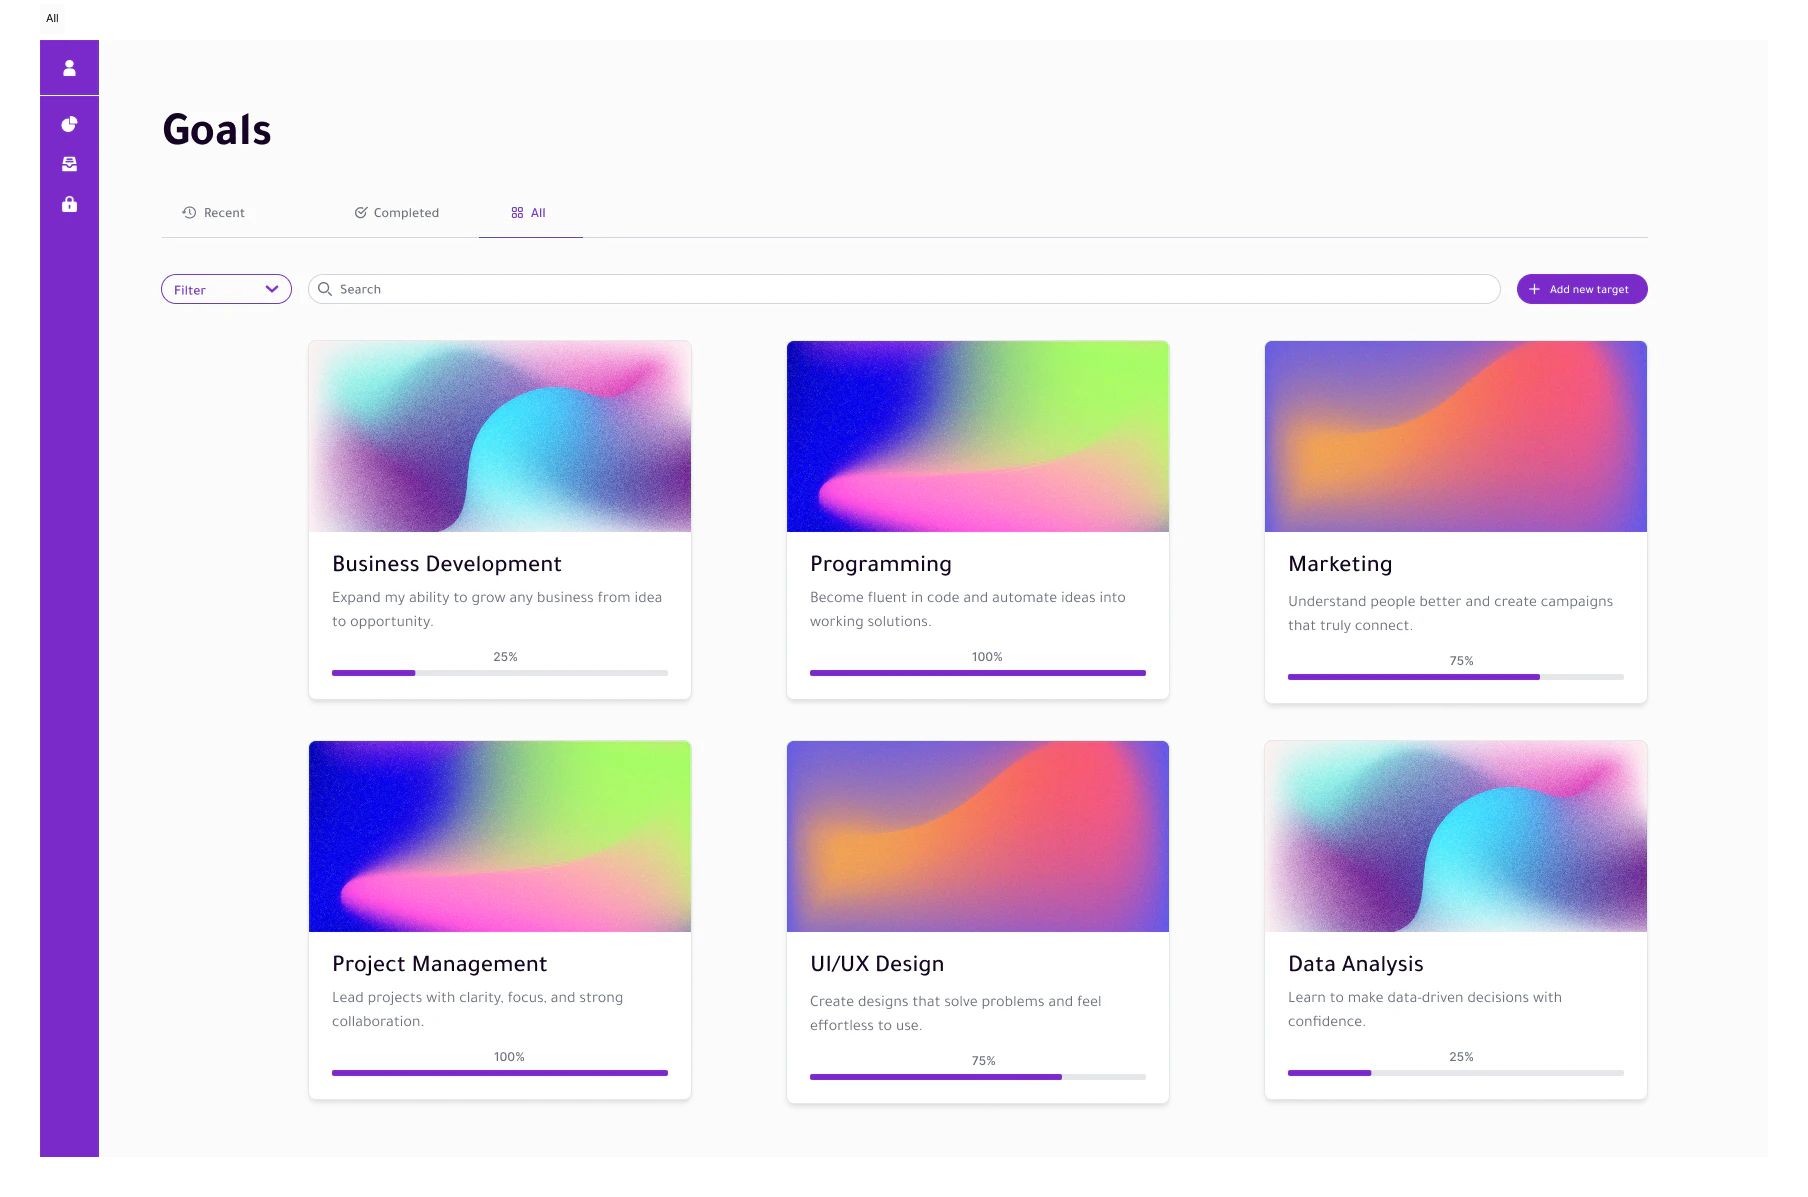Click the checkmark icon beside Completed
This screenshot has width=1808, height=1197.
coord(361,213)
